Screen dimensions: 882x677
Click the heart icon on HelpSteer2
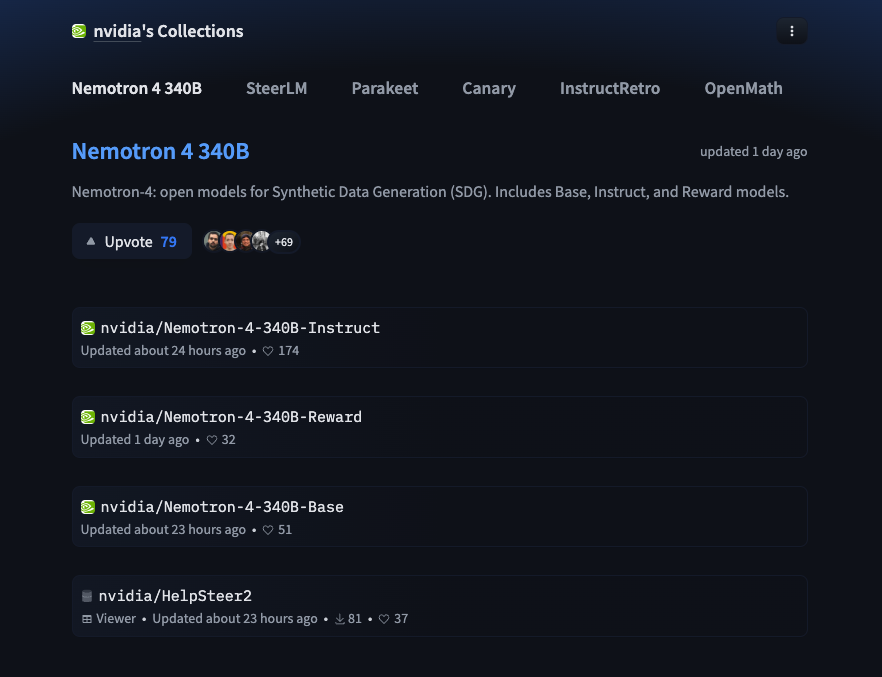pos(384,619)
